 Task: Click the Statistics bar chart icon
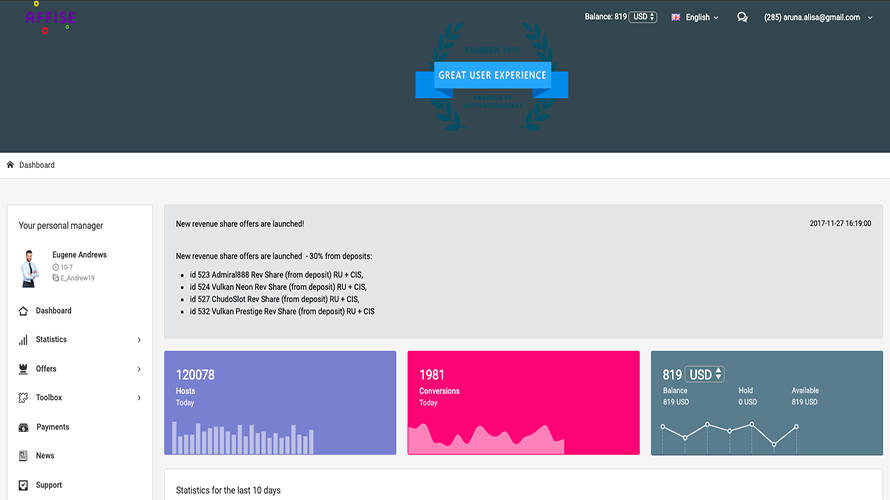[23, 340]
